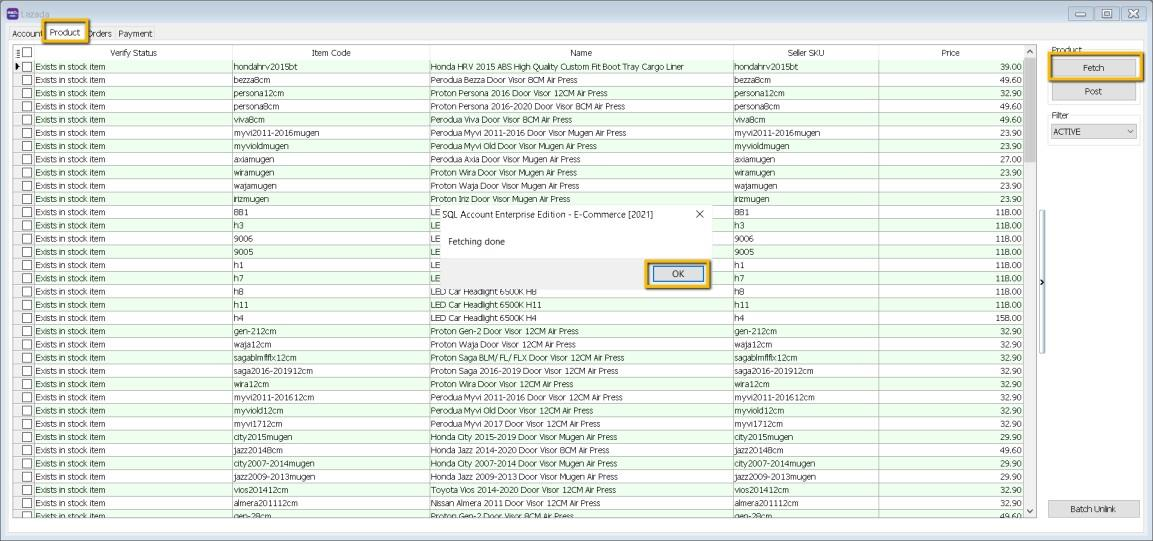This screenshot has width=1153, height=541.
Task: Click the Lazada app icon in title bar
Action: tap(11, 11)
